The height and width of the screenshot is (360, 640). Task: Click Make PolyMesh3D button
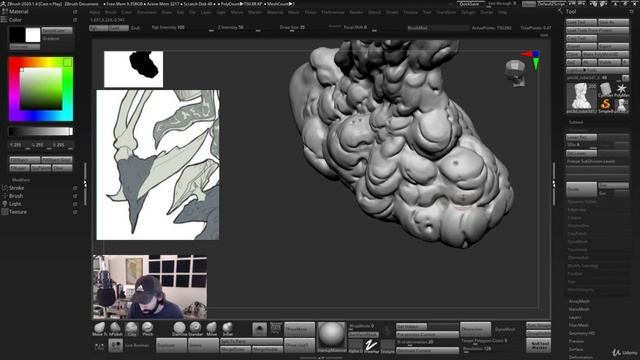[x=606, y=54]
